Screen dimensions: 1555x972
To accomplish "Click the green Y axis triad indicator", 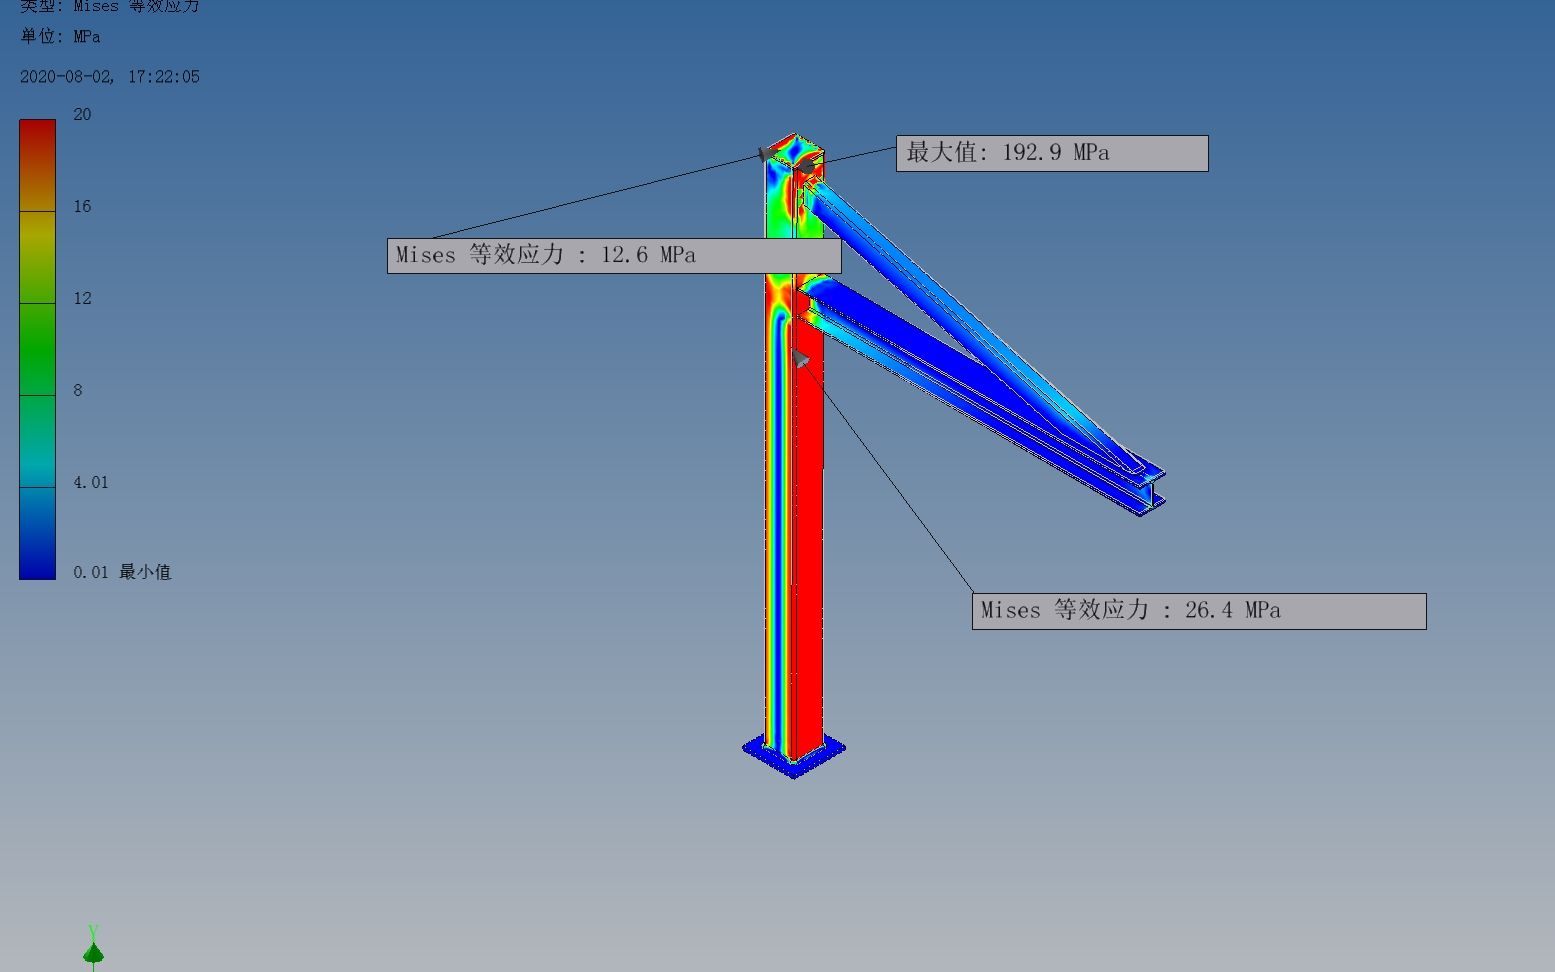I will (93, 948).
